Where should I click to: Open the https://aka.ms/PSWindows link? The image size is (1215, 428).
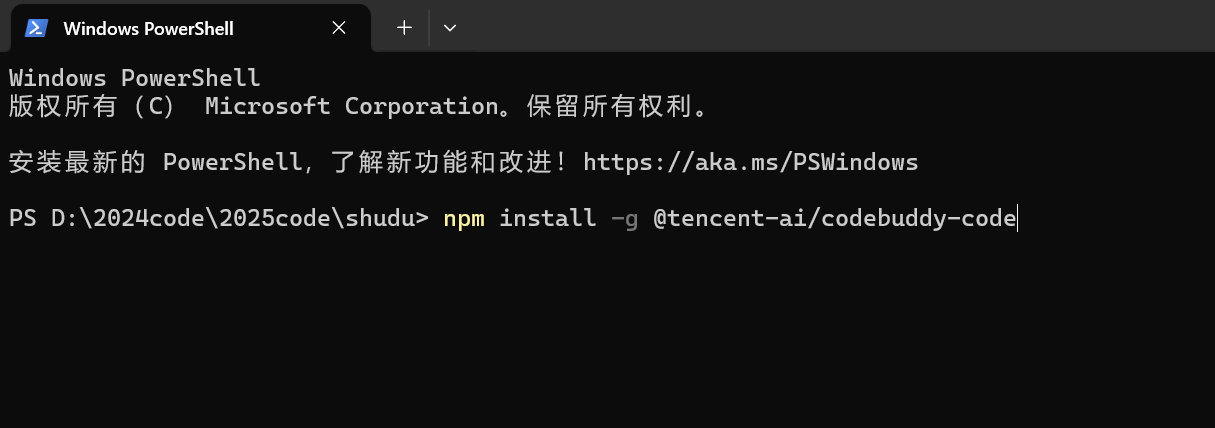[x=750, y=161]
